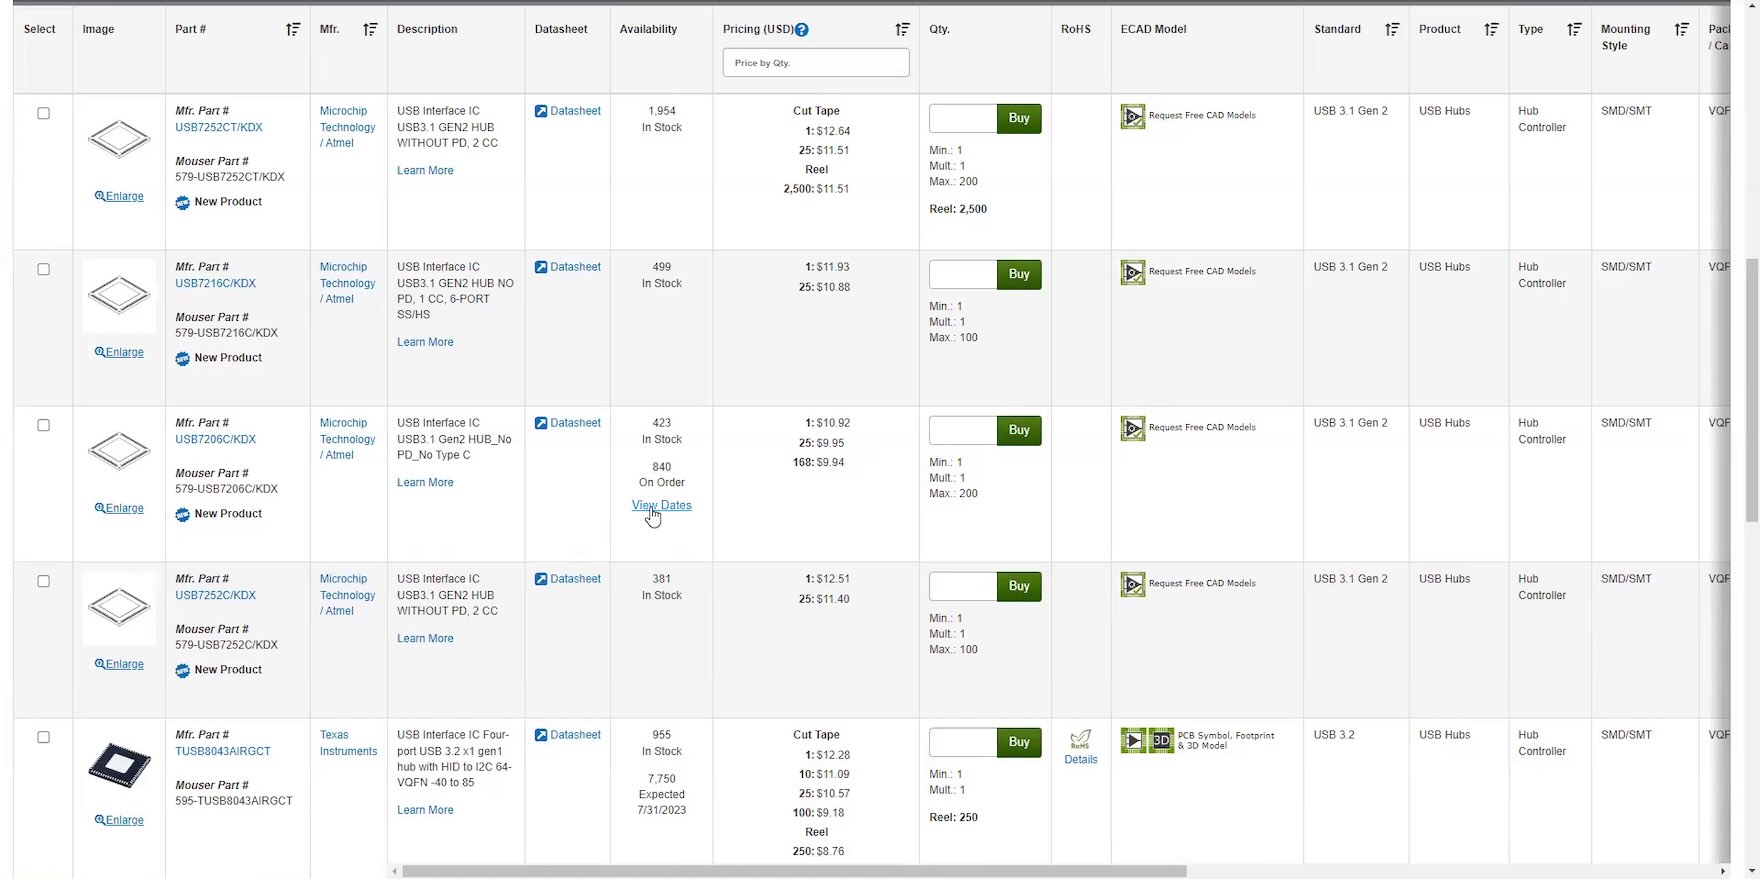Open 3D model icon for TUSB8043AIRGCT

click(x=1161, y=741)
